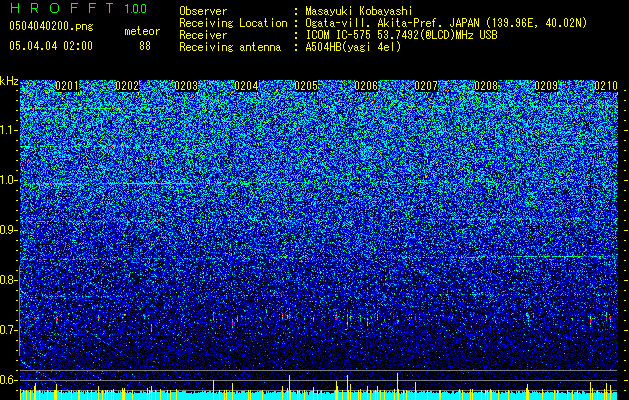Viewport: 629px width, 400px height.
Task: Select the filename 0504040200.png
Action: coord(51,27)
